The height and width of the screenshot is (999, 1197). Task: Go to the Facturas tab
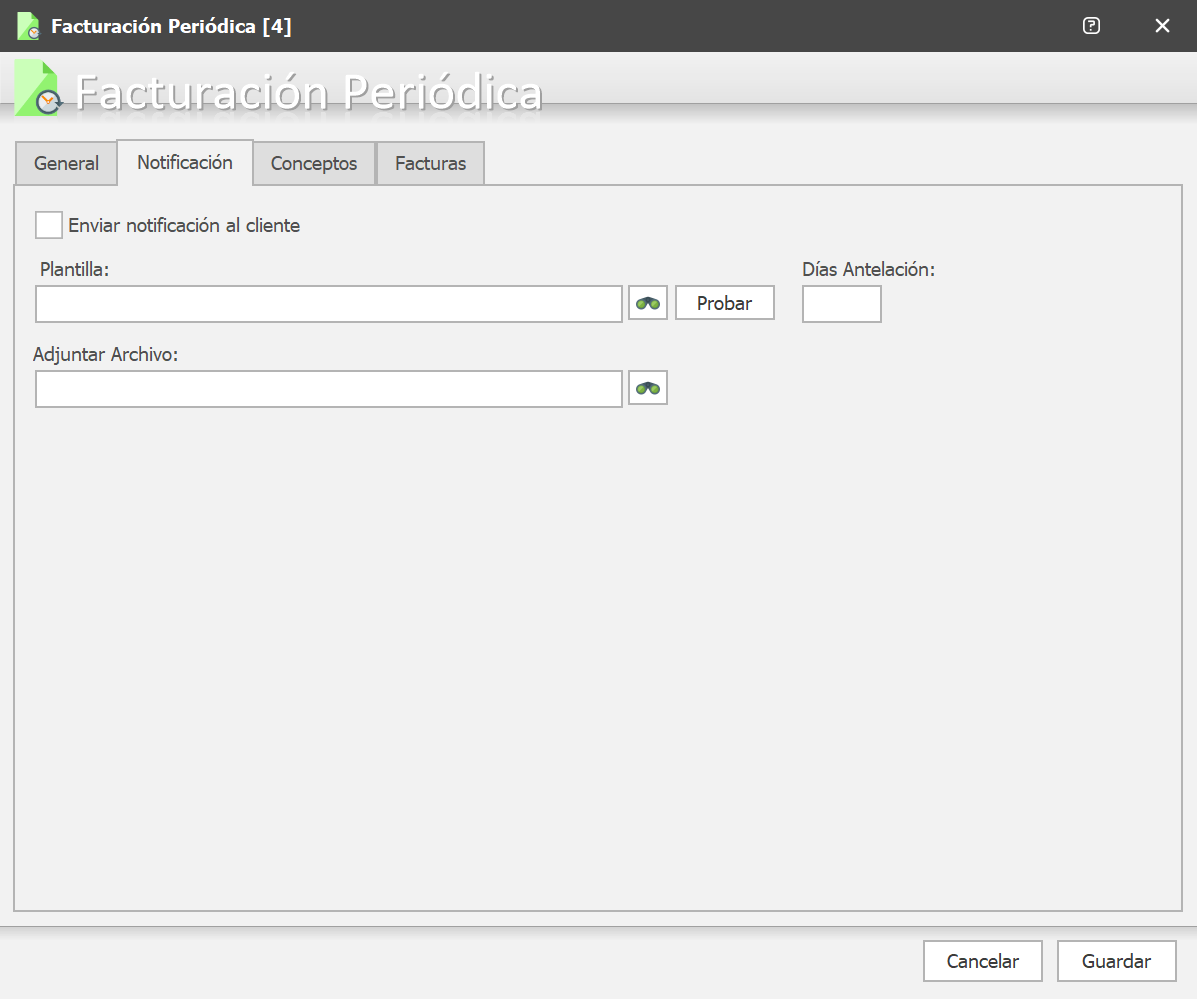pos(431,163)
